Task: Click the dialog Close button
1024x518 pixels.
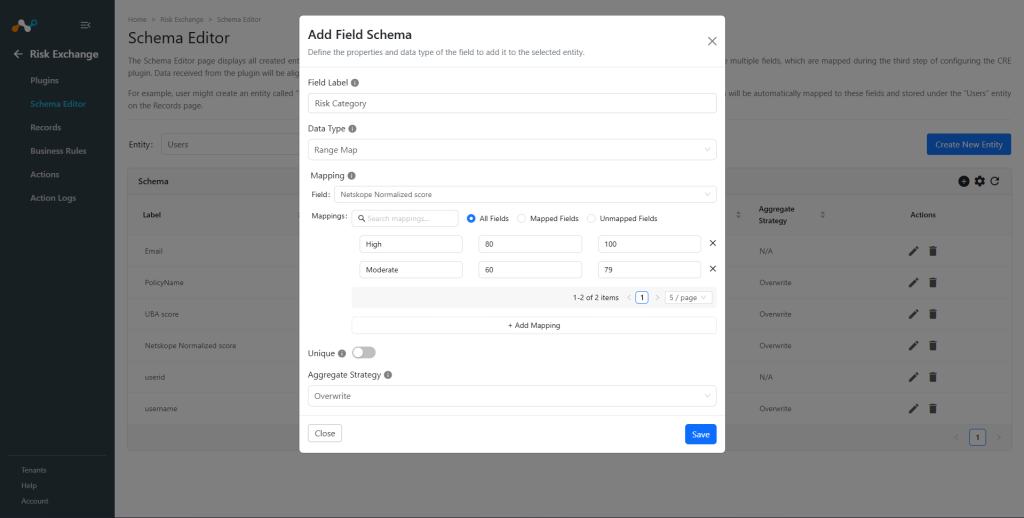Action: tap(325, 433)
